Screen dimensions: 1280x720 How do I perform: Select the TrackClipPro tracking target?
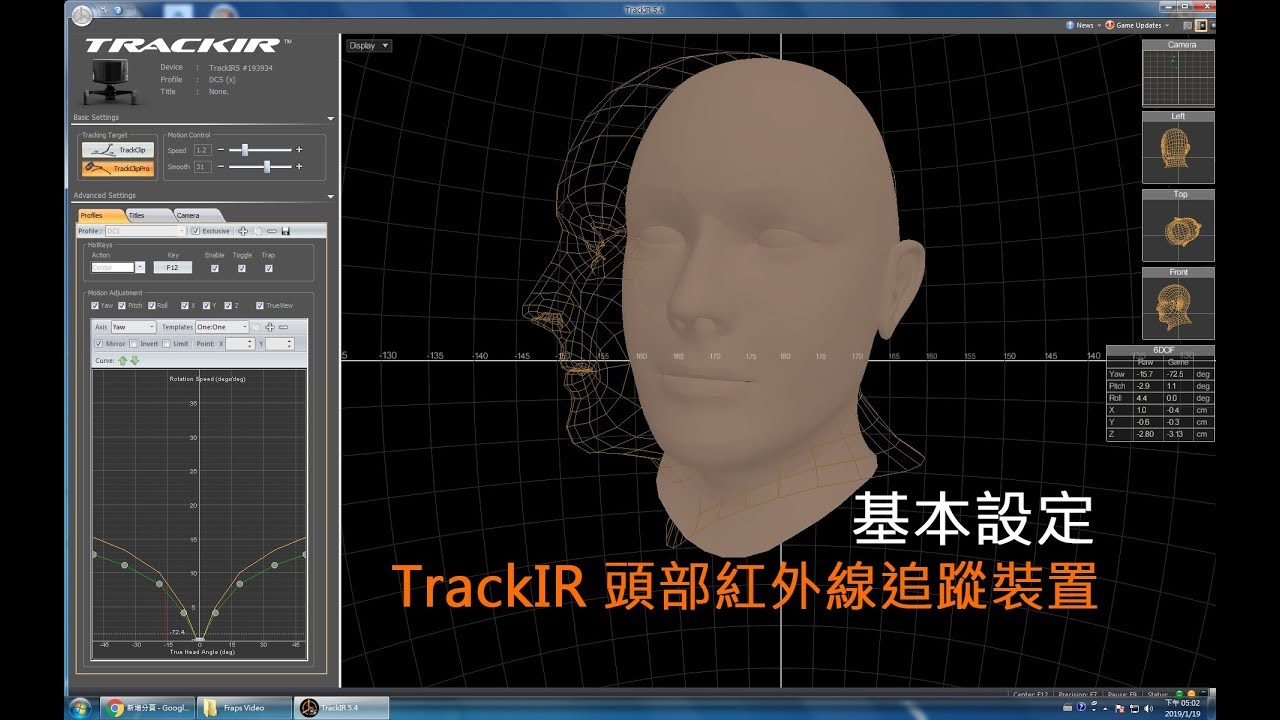tap(117, 168)
